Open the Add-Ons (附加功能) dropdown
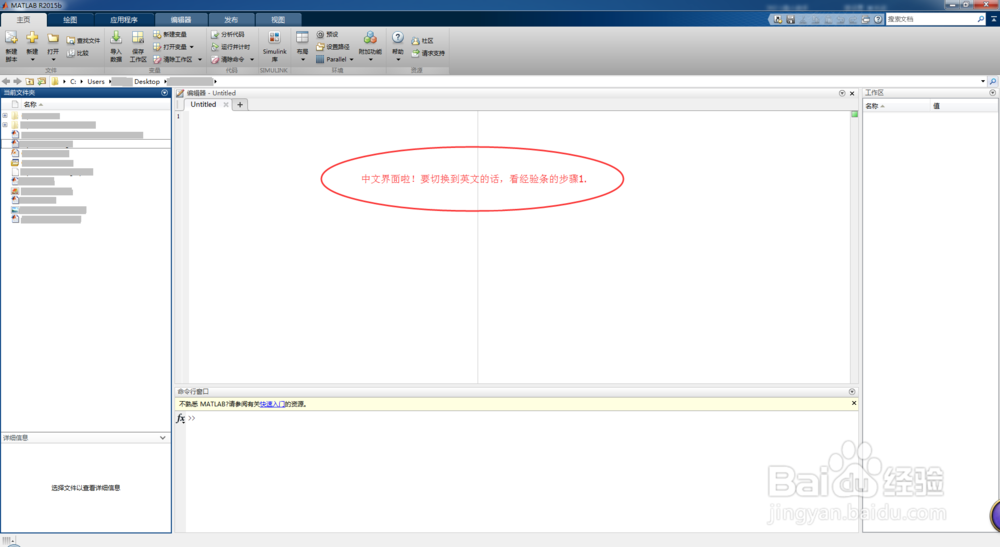Viewport: 1000px width, 547px height. [370, 46]
